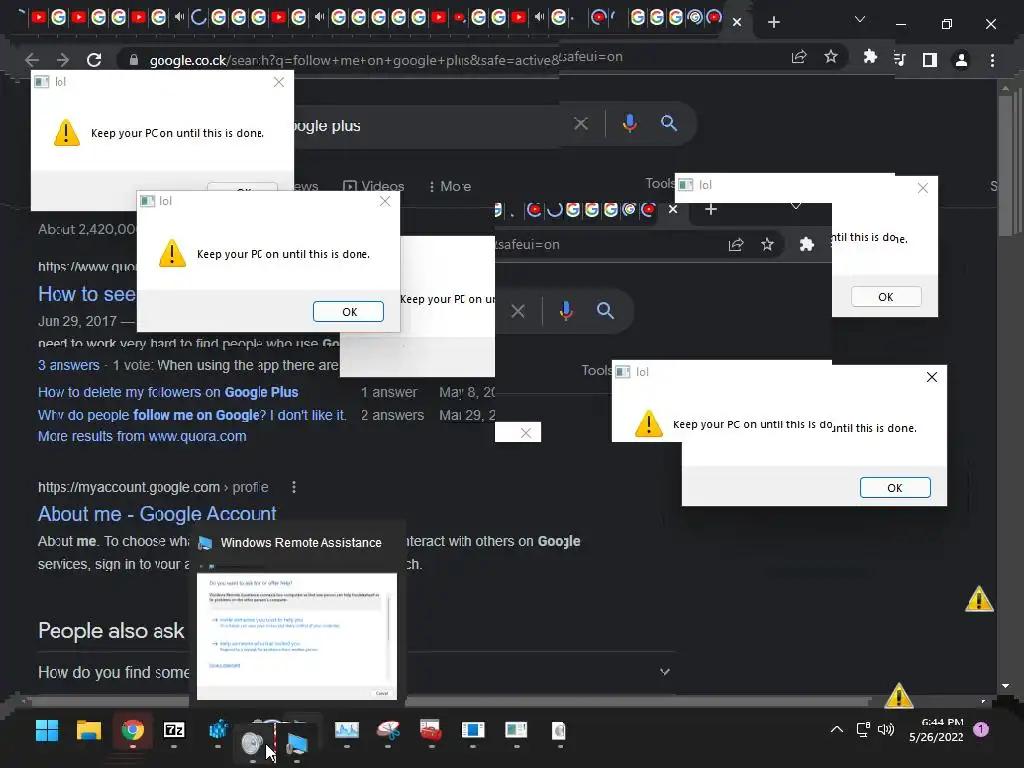Open the More dropdown in the search filters
The image size is (1024, 768).
(x=450, y=187)
